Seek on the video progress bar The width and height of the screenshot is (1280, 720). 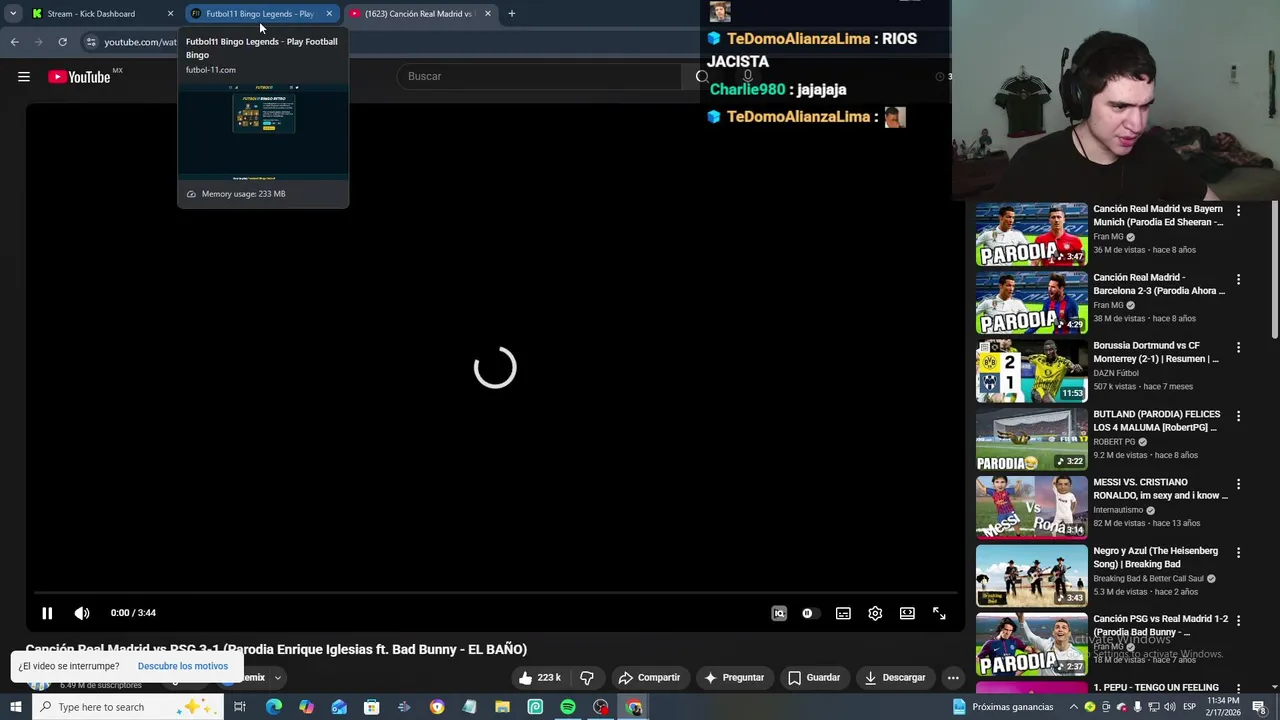(495, 593)
